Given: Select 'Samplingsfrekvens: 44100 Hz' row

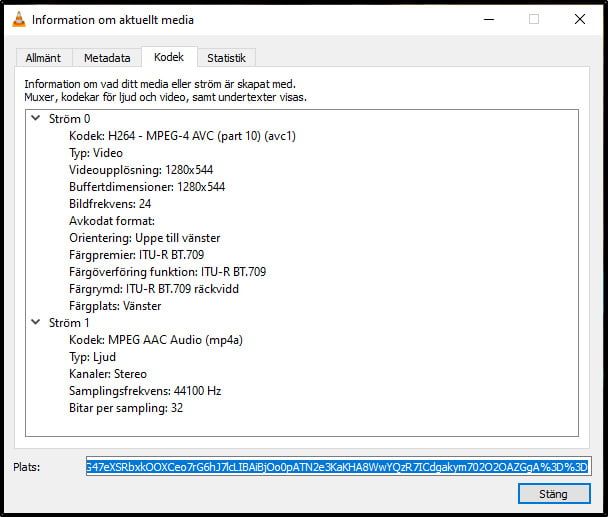Looking at the screenshot, I should [145, 391].
